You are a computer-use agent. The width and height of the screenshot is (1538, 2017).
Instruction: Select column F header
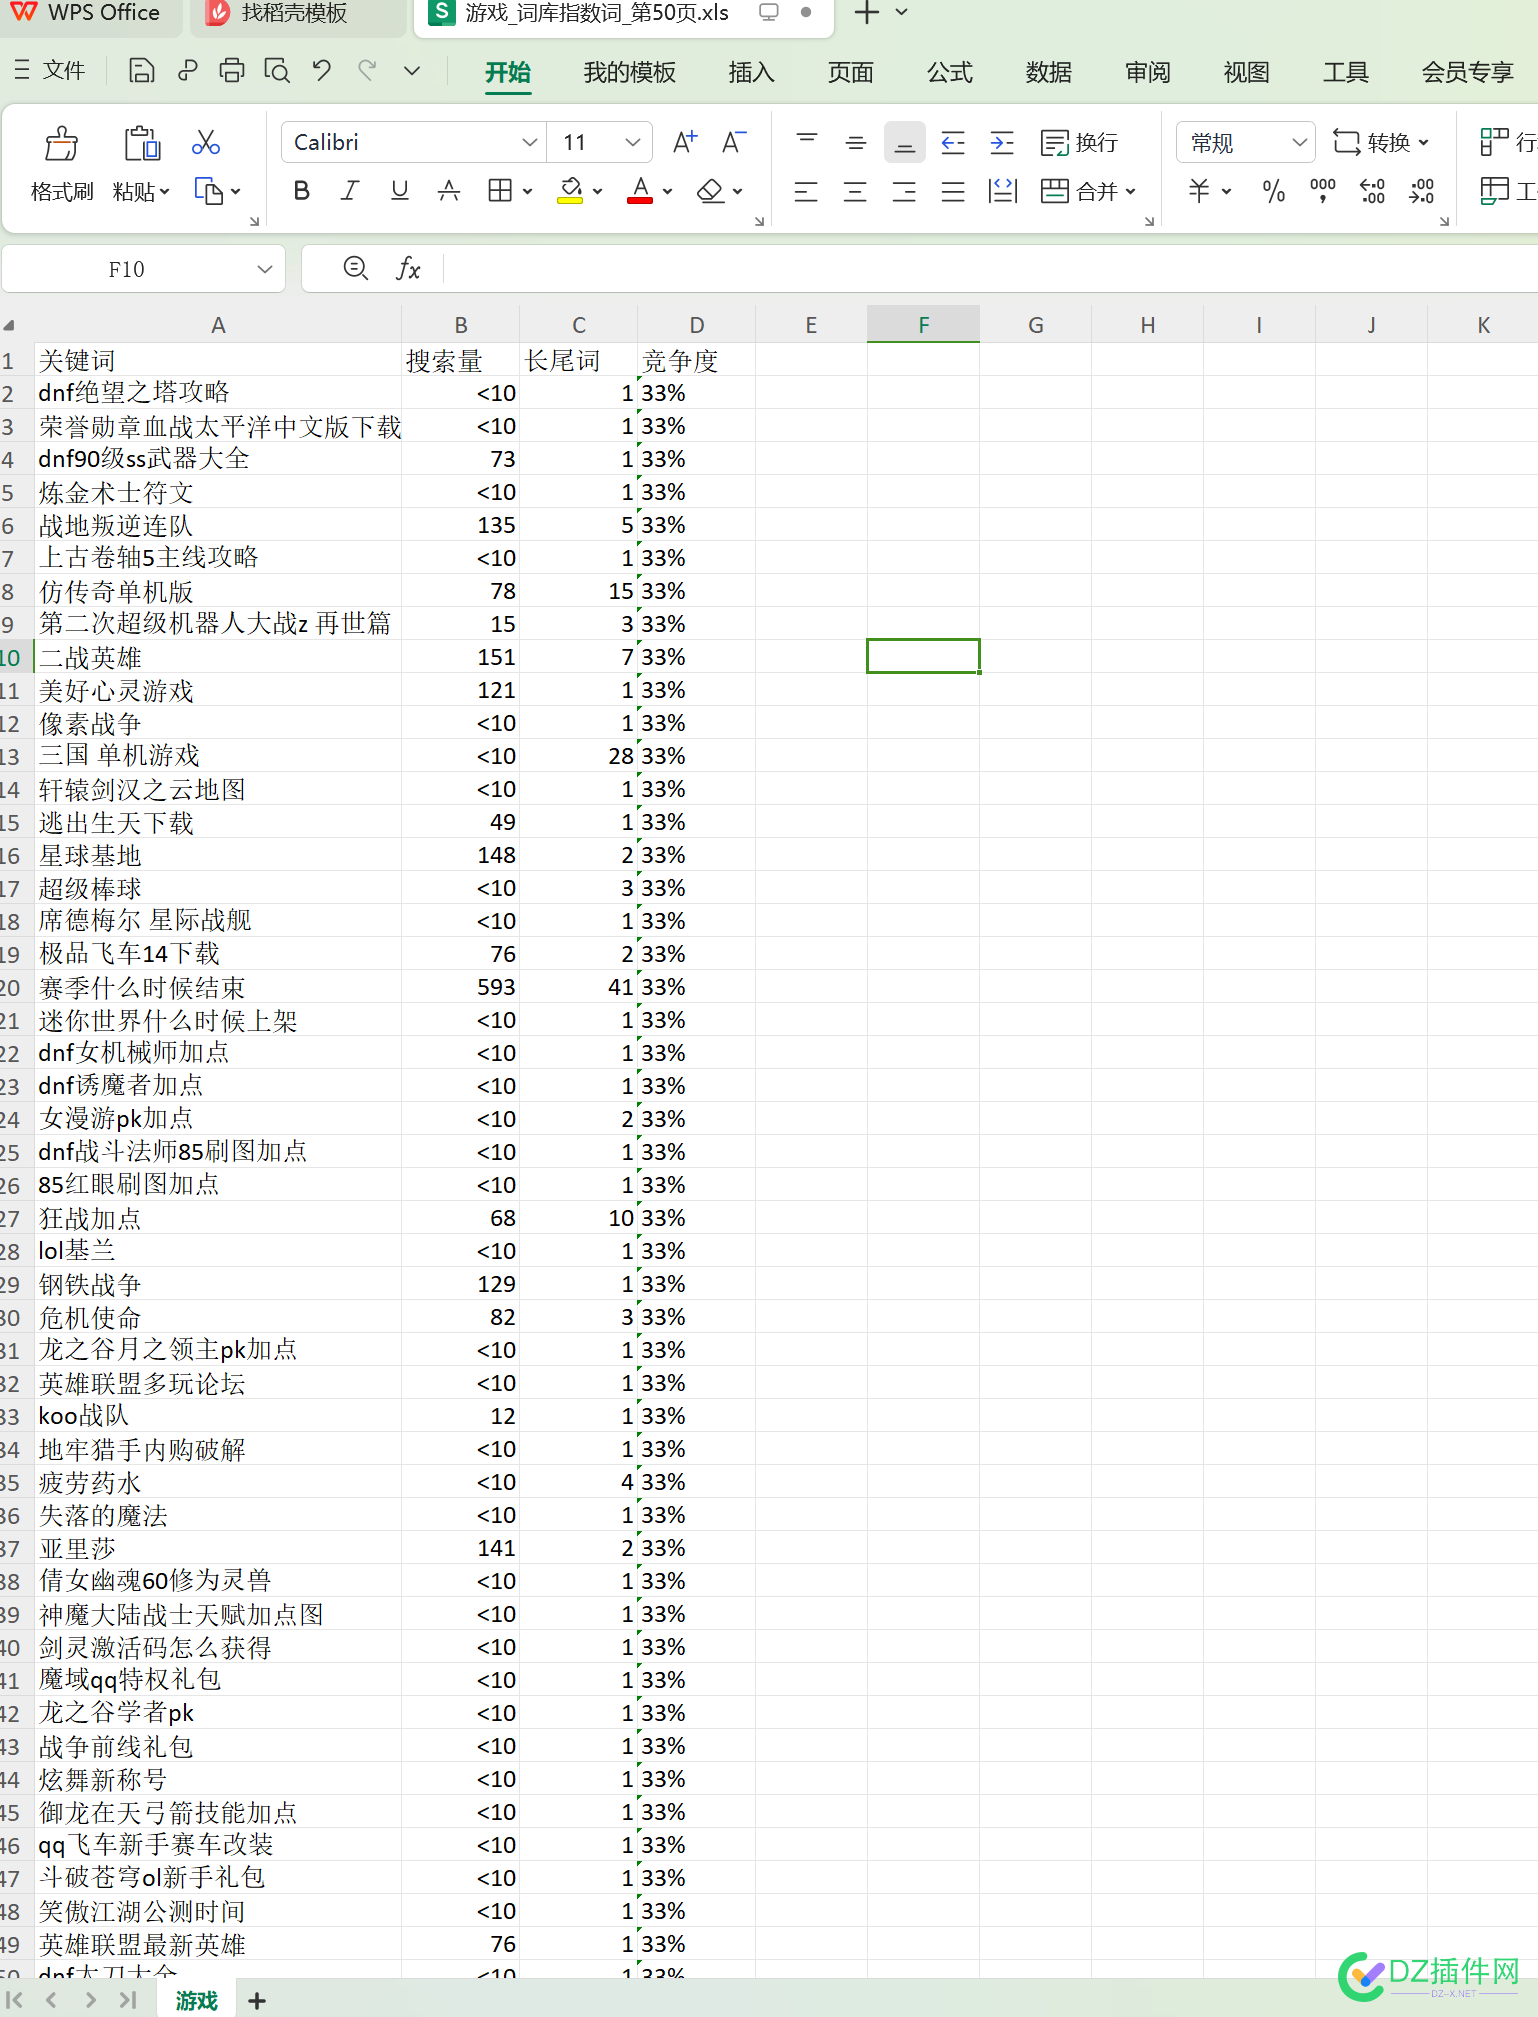[x=923, y=325]
